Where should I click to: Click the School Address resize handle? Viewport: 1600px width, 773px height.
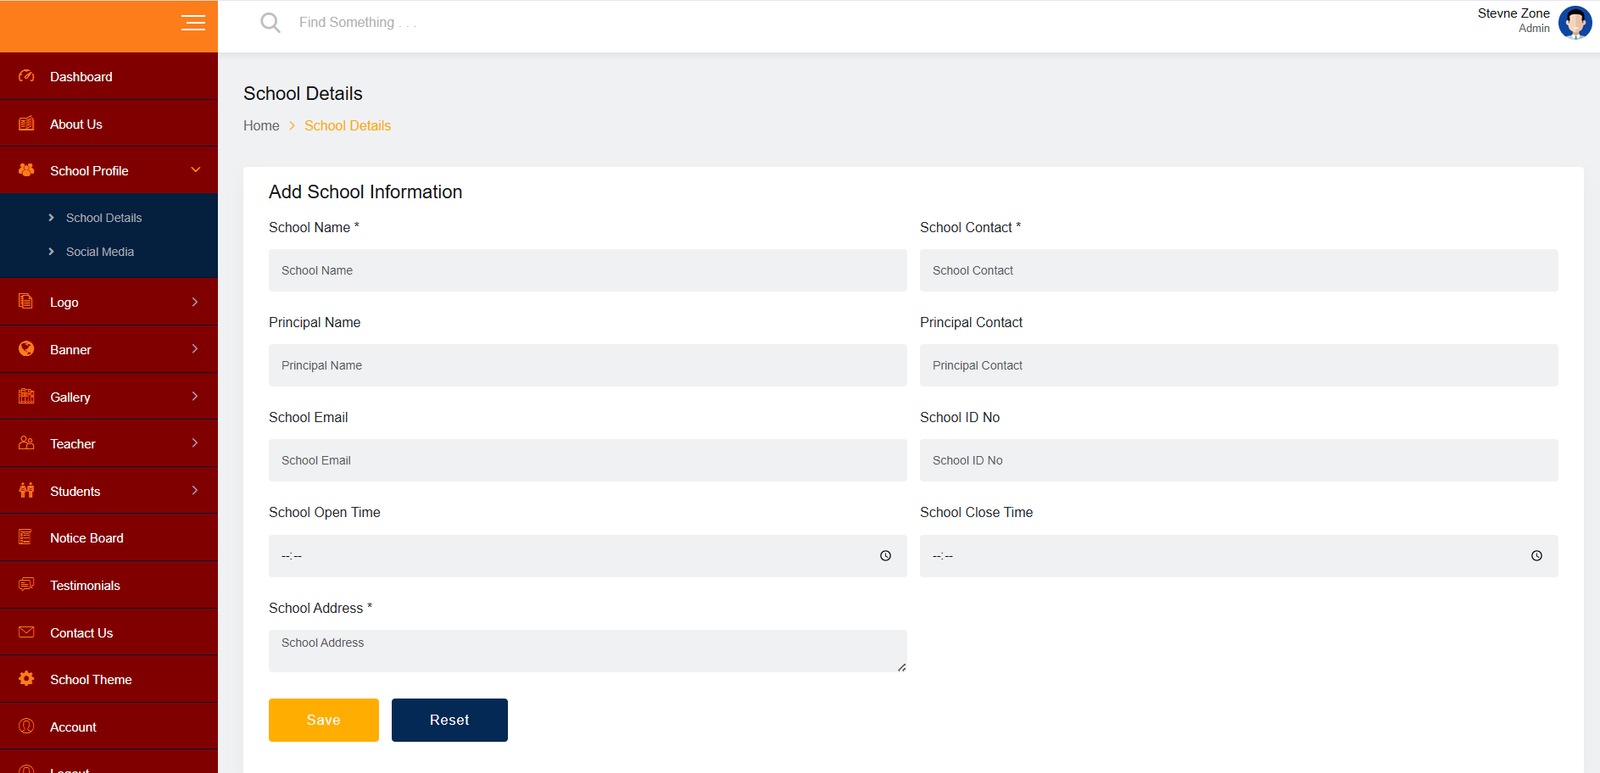pos(902,667)
